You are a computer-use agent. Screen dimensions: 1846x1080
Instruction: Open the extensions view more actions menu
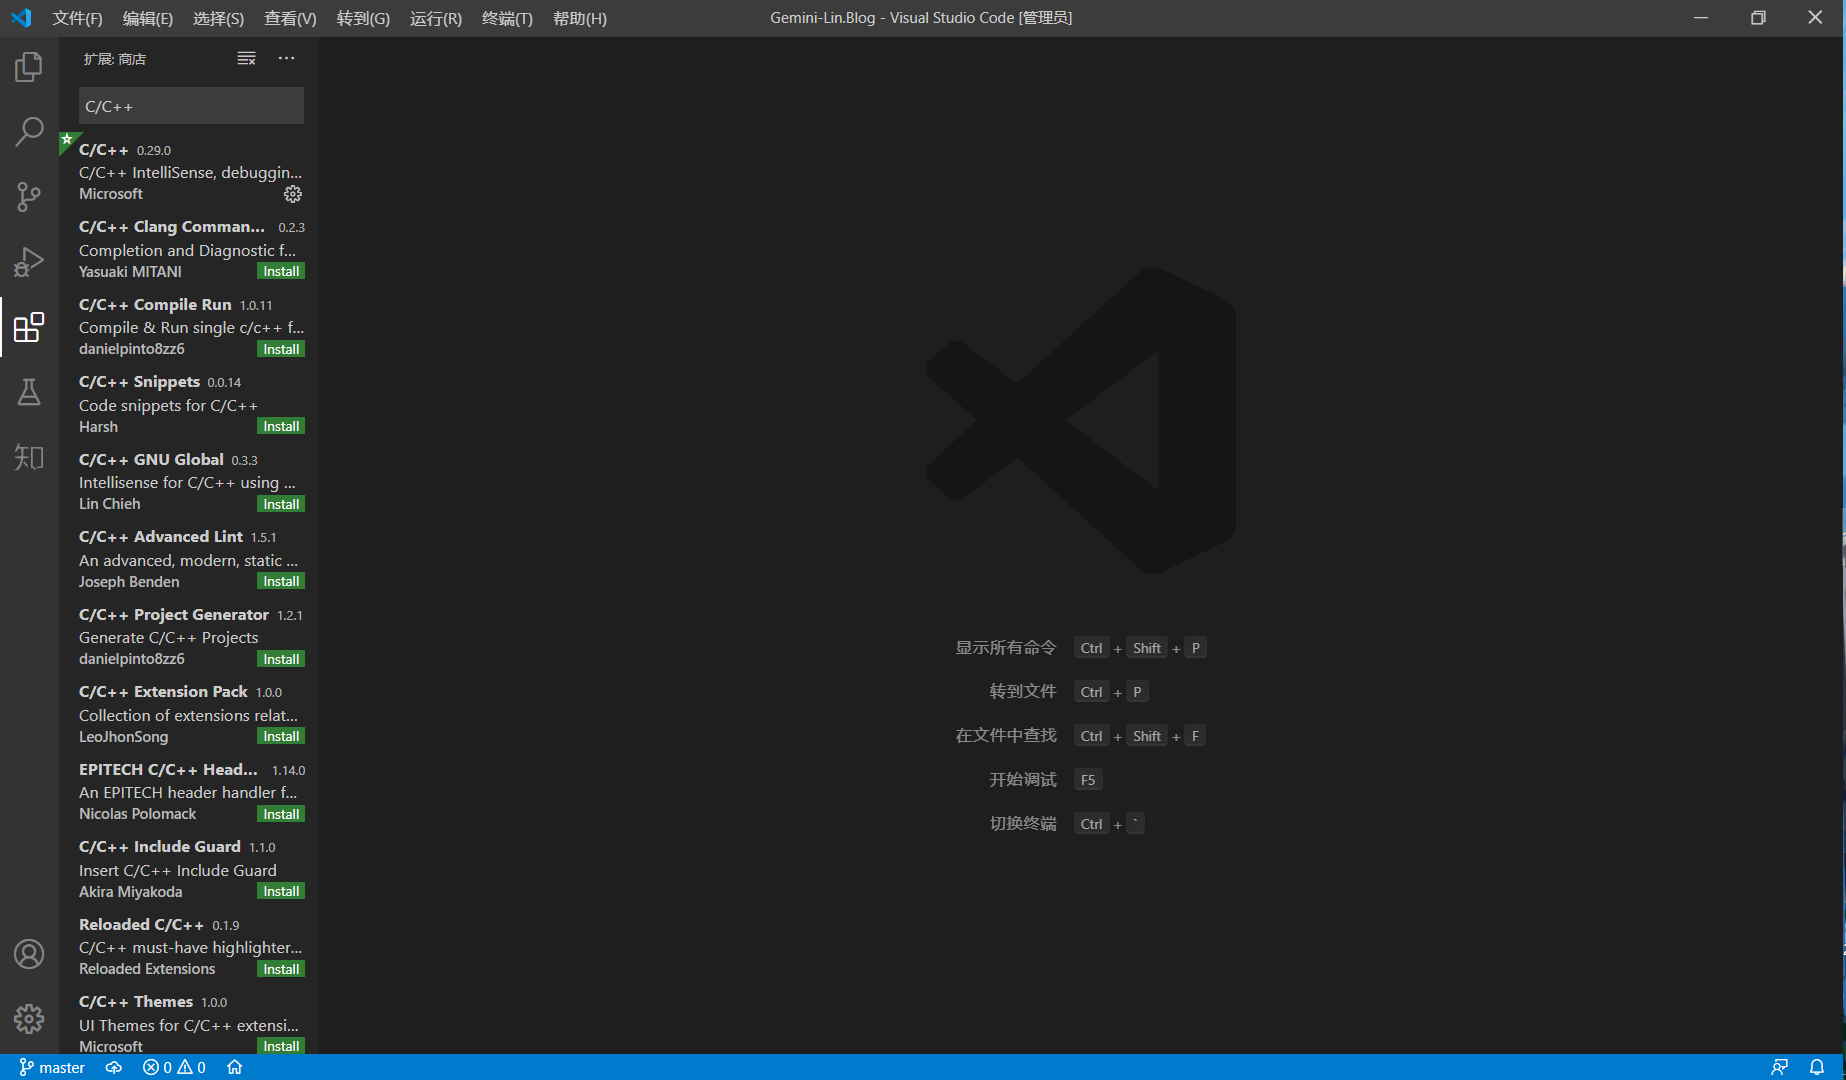point(286,59)
